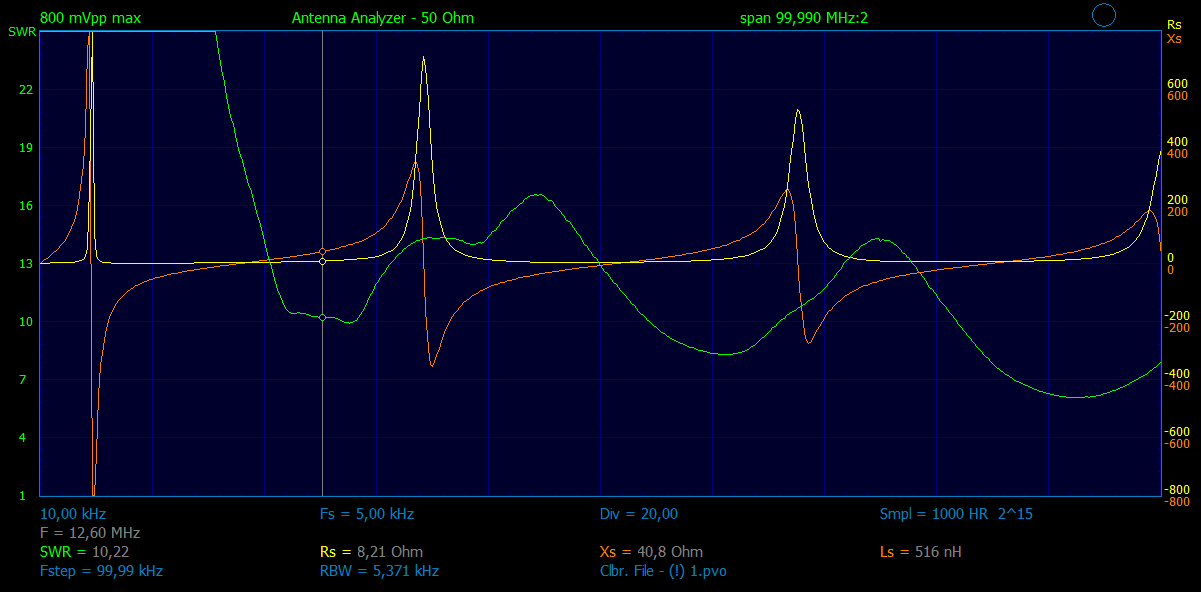Click the marker dot on the green SWR curve
The width and height of the screenshot is (1201, 592).
coord(322,317)
